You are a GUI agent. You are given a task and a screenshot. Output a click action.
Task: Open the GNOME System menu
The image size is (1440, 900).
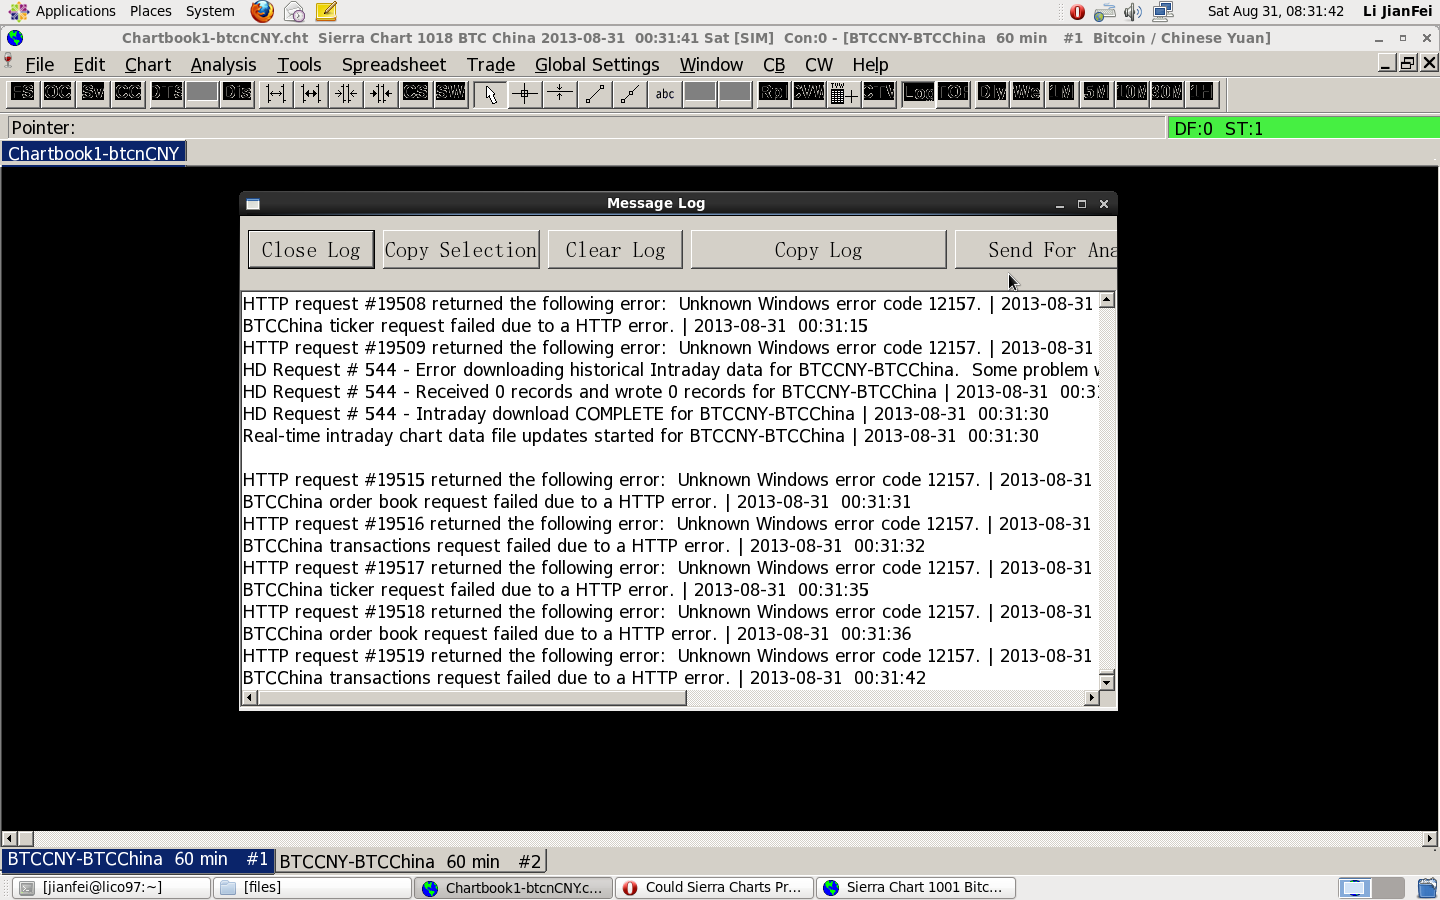(210, 11)
